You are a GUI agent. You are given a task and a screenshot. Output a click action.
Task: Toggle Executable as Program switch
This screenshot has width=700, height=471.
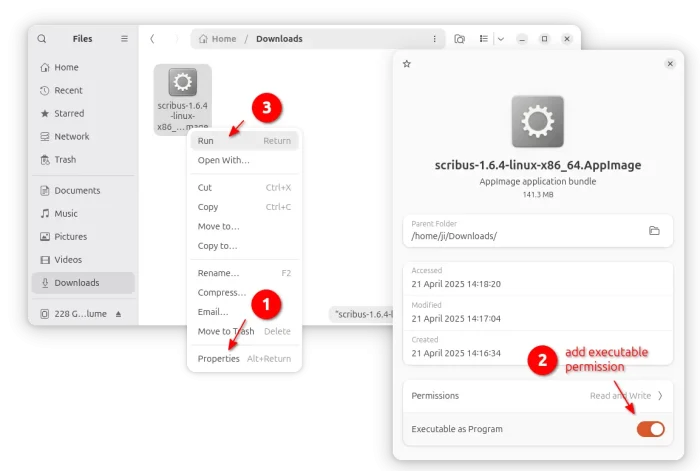[x=650, y=429]
